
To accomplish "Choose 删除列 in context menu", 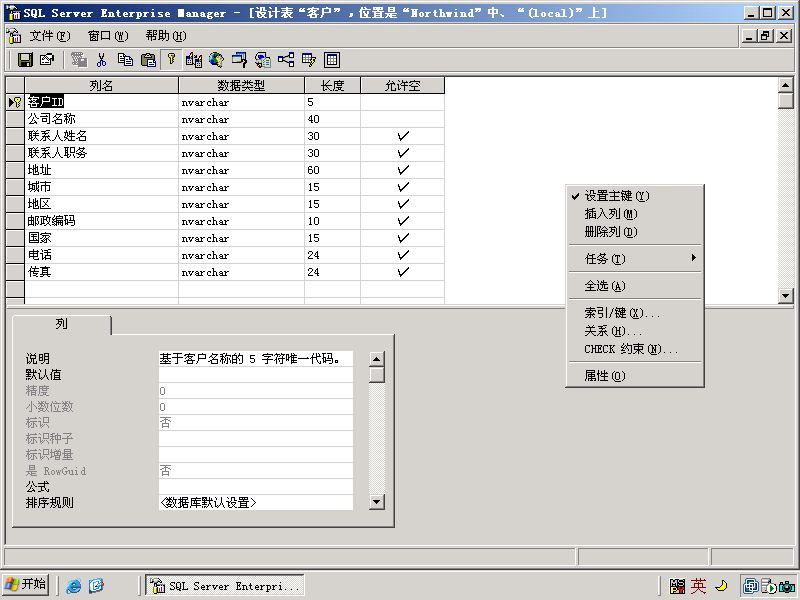I will click(x=635, y=232).
